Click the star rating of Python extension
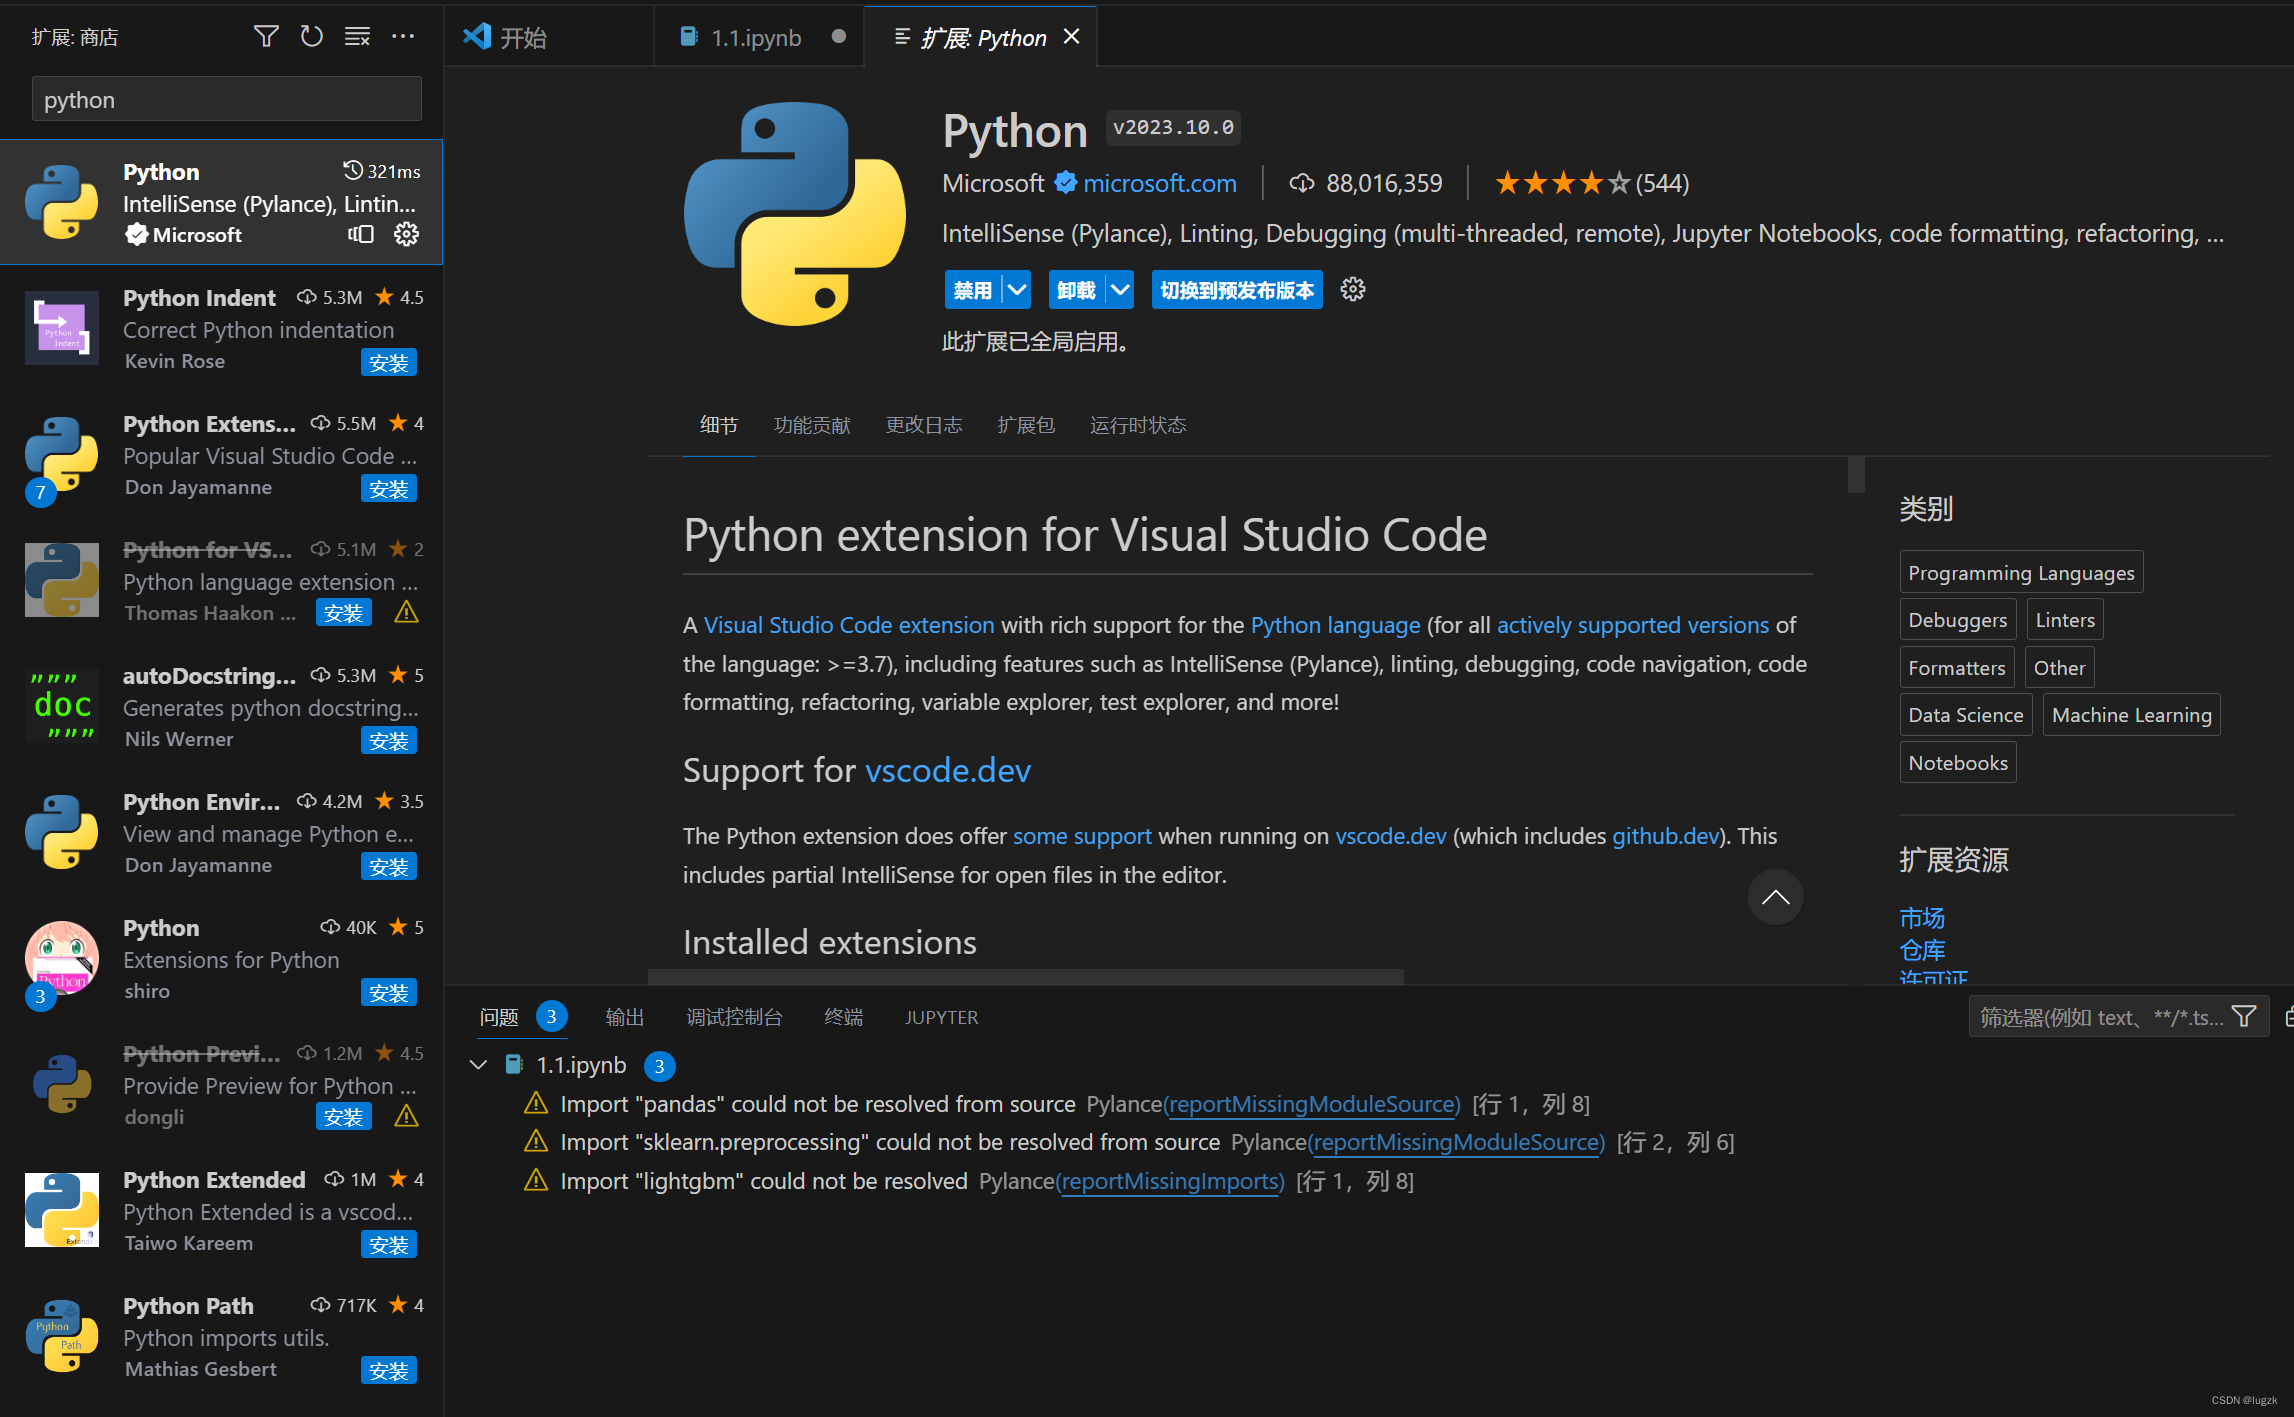2294x1417 pixels. 1562,184
